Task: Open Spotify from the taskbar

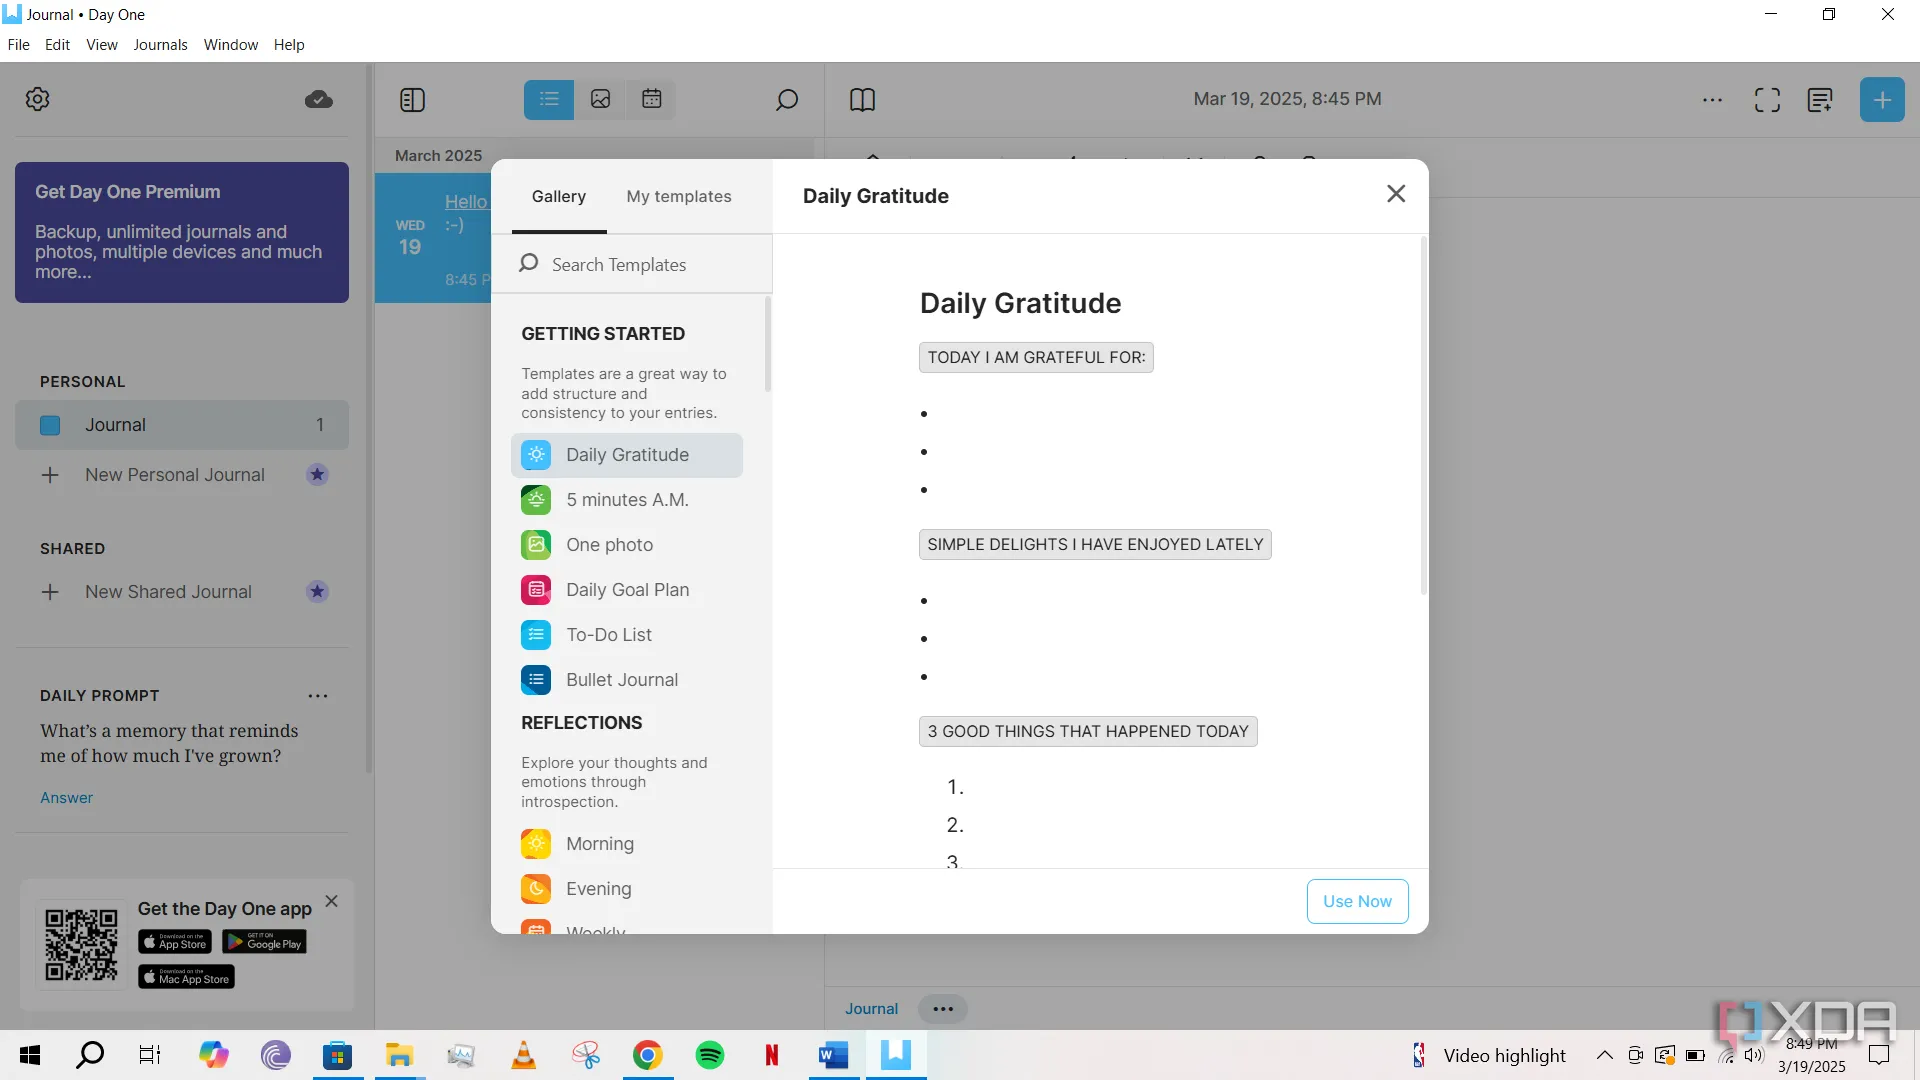Action: [x=710, y=1055]
